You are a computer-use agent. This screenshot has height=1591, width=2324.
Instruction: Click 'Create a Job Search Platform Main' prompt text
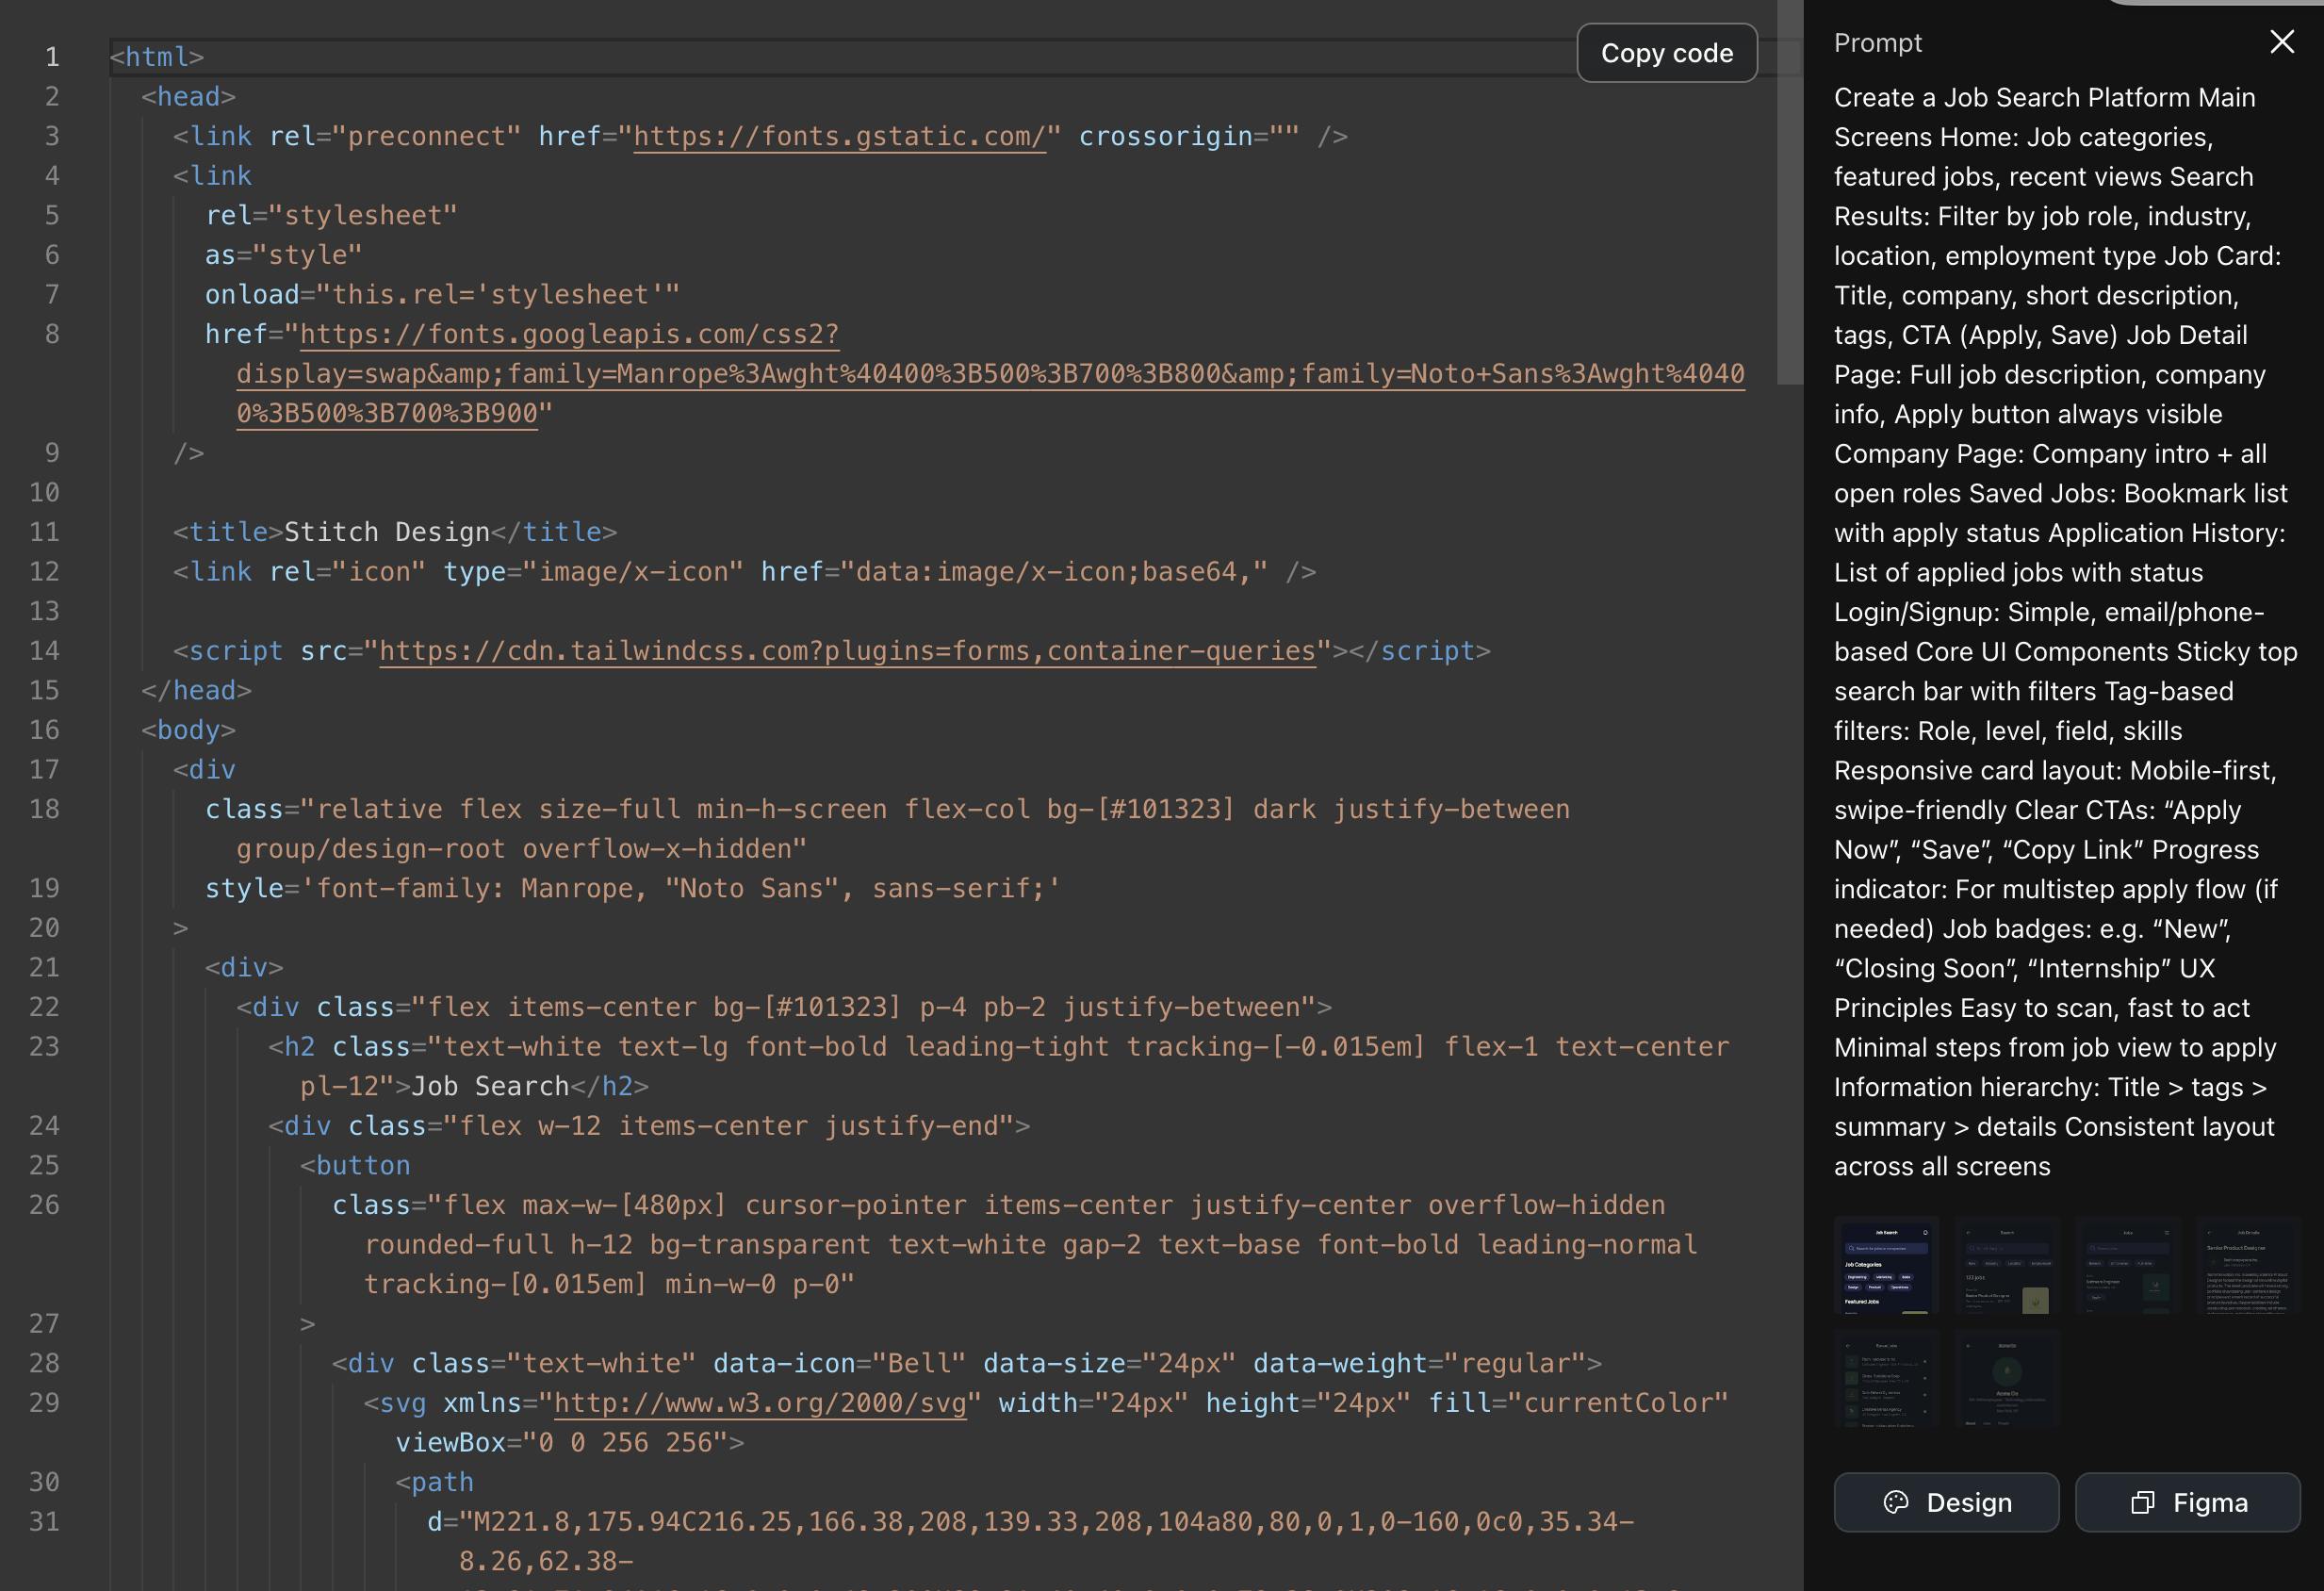coord(2044,97)
